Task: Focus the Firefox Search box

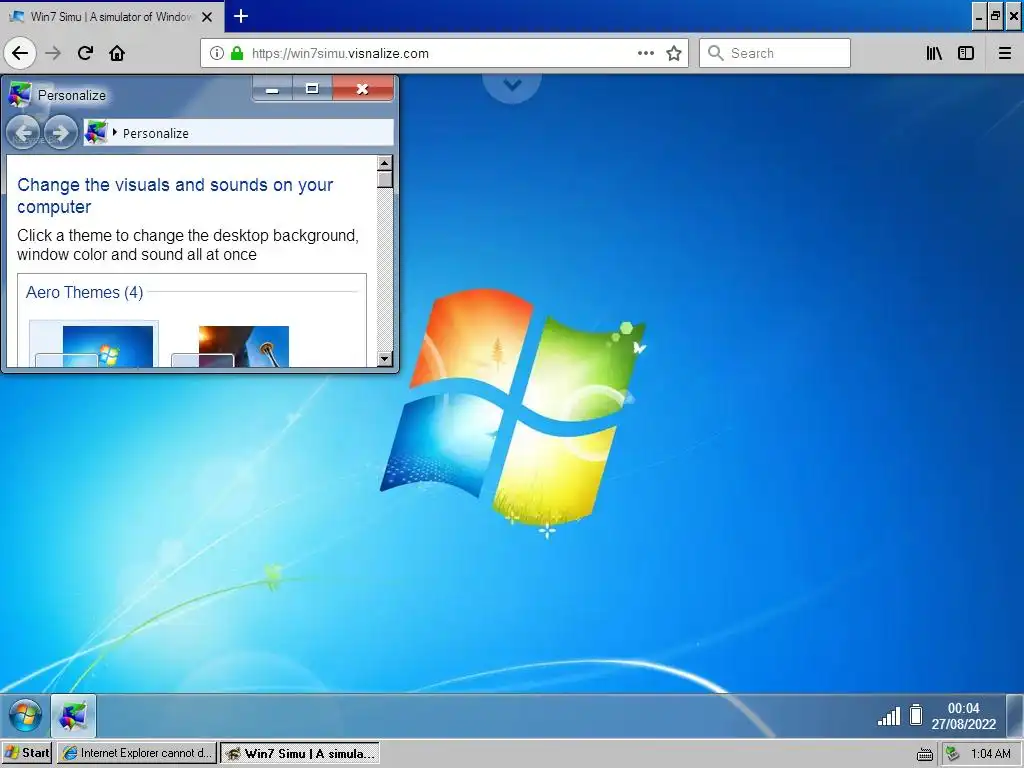Action: [x=775, y=53]
